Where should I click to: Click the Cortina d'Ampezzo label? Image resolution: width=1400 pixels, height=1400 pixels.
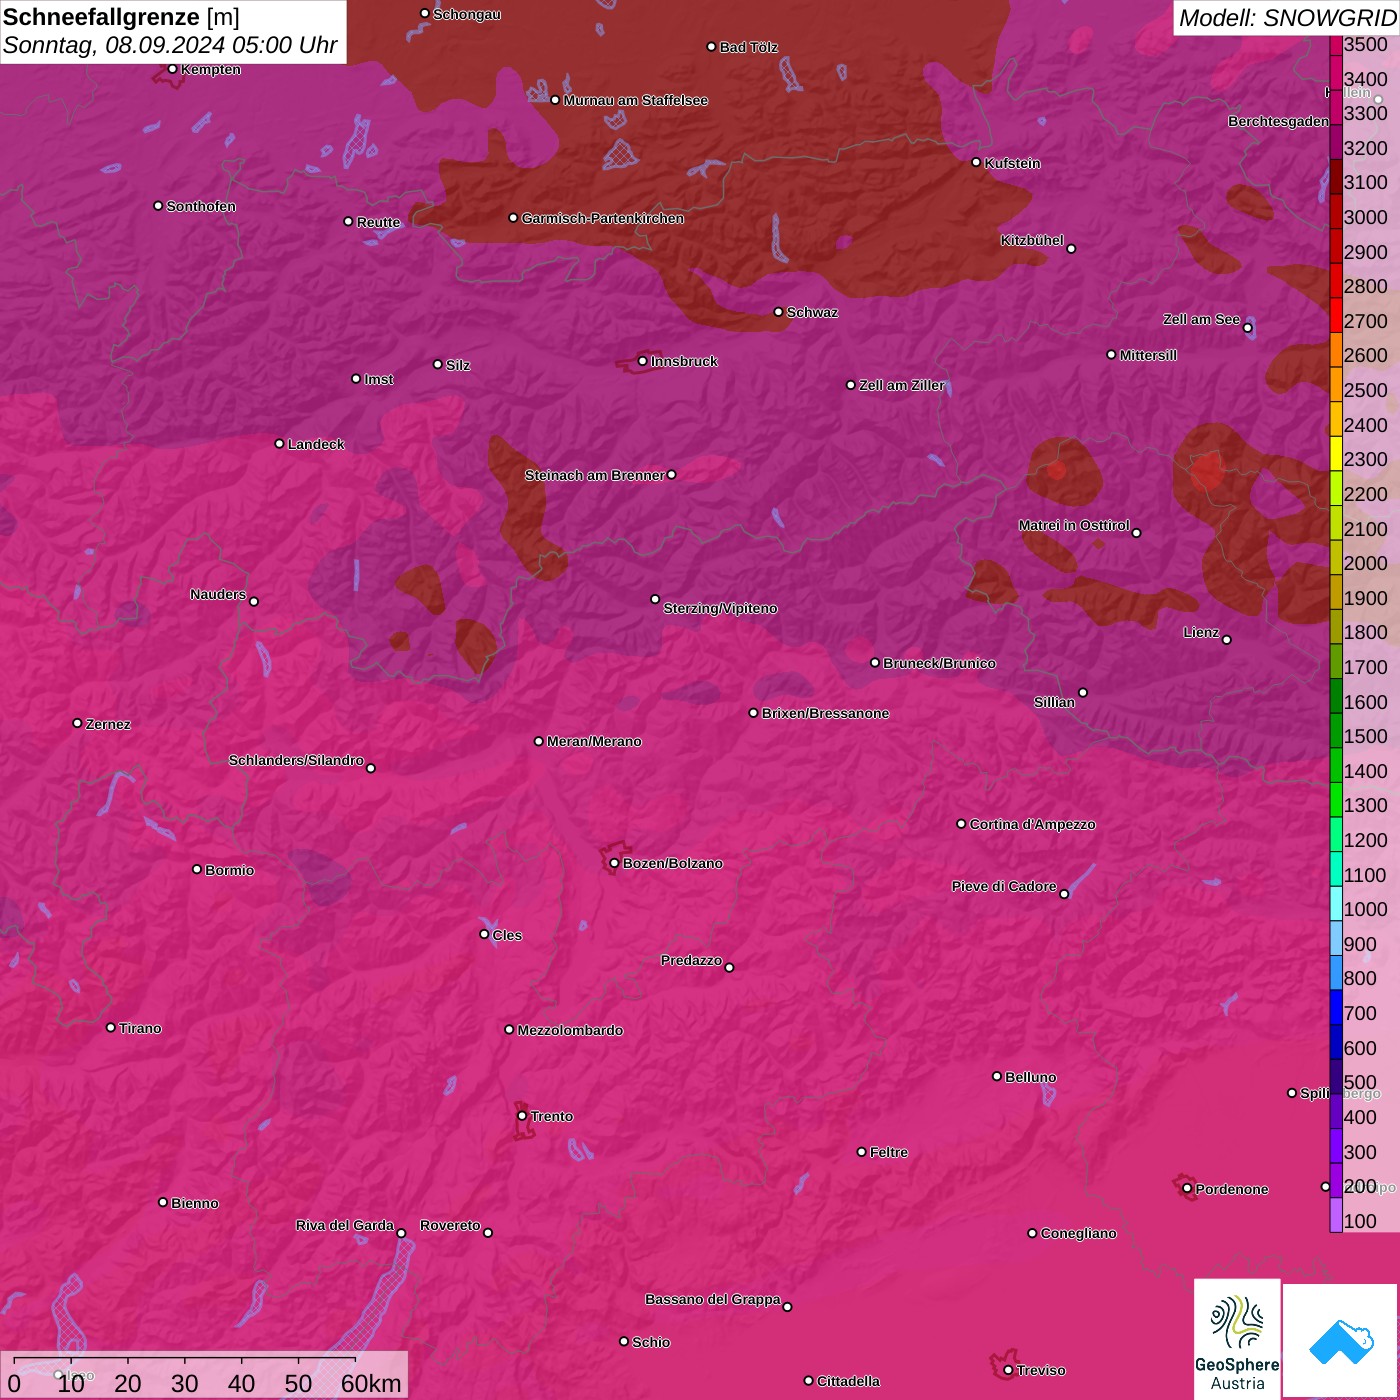tap(1032, 824)
